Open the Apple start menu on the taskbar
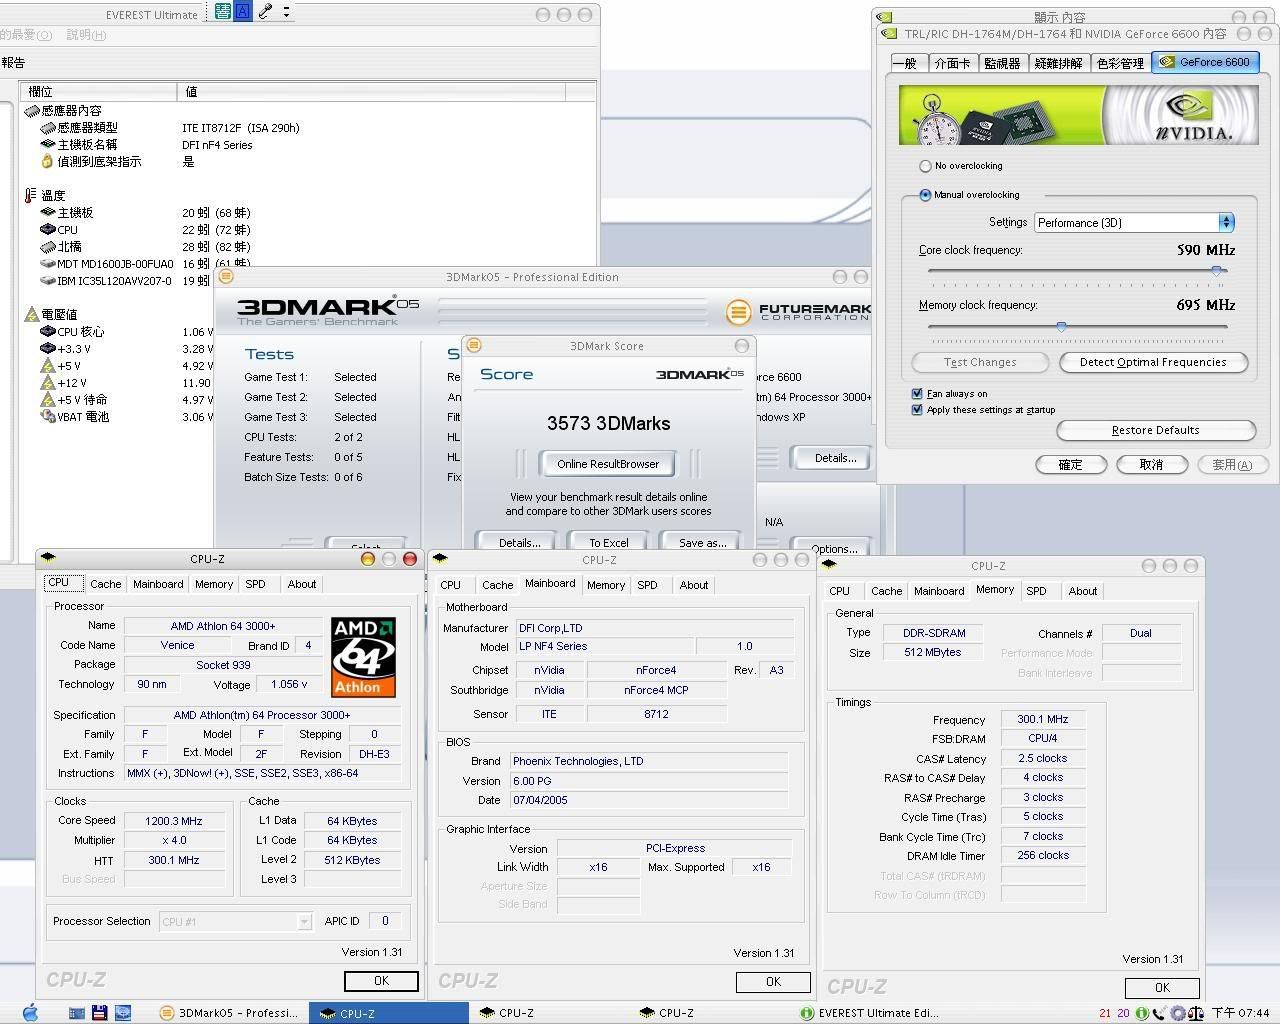 pyautogui.click(x=29, y=1012)
